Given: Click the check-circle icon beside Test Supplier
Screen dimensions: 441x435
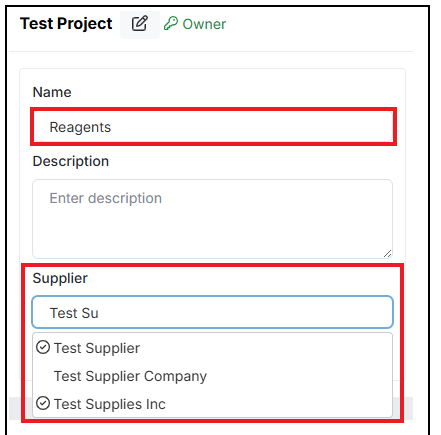Looking at the screenshot, I should point(43,347).
